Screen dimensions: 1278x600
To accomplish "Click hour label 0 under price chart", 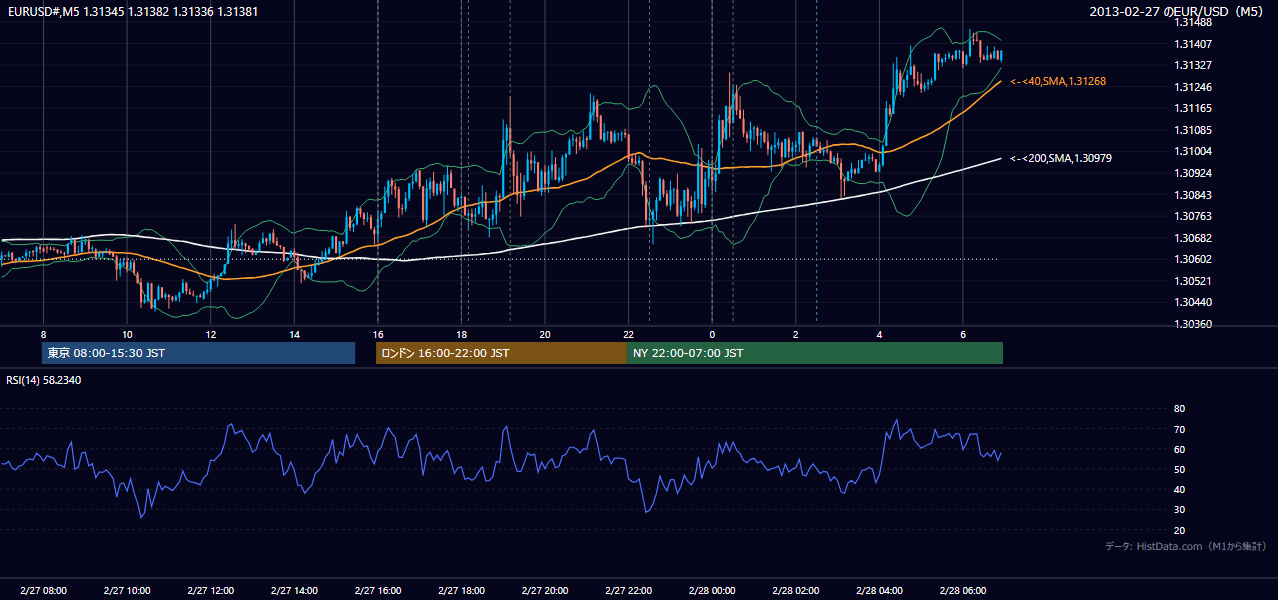I will (712, 334).
